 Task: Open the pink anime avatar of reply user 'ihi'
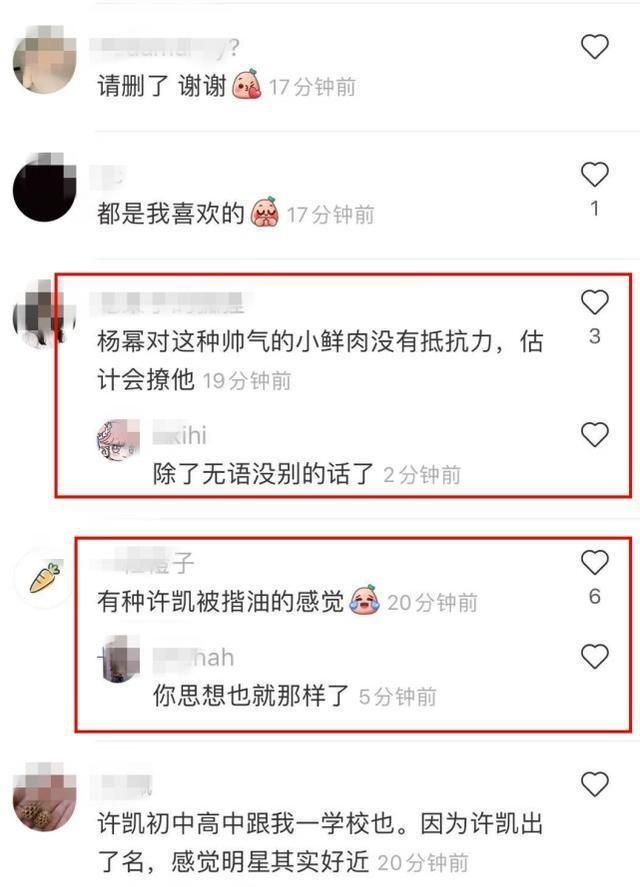[118, 441]
